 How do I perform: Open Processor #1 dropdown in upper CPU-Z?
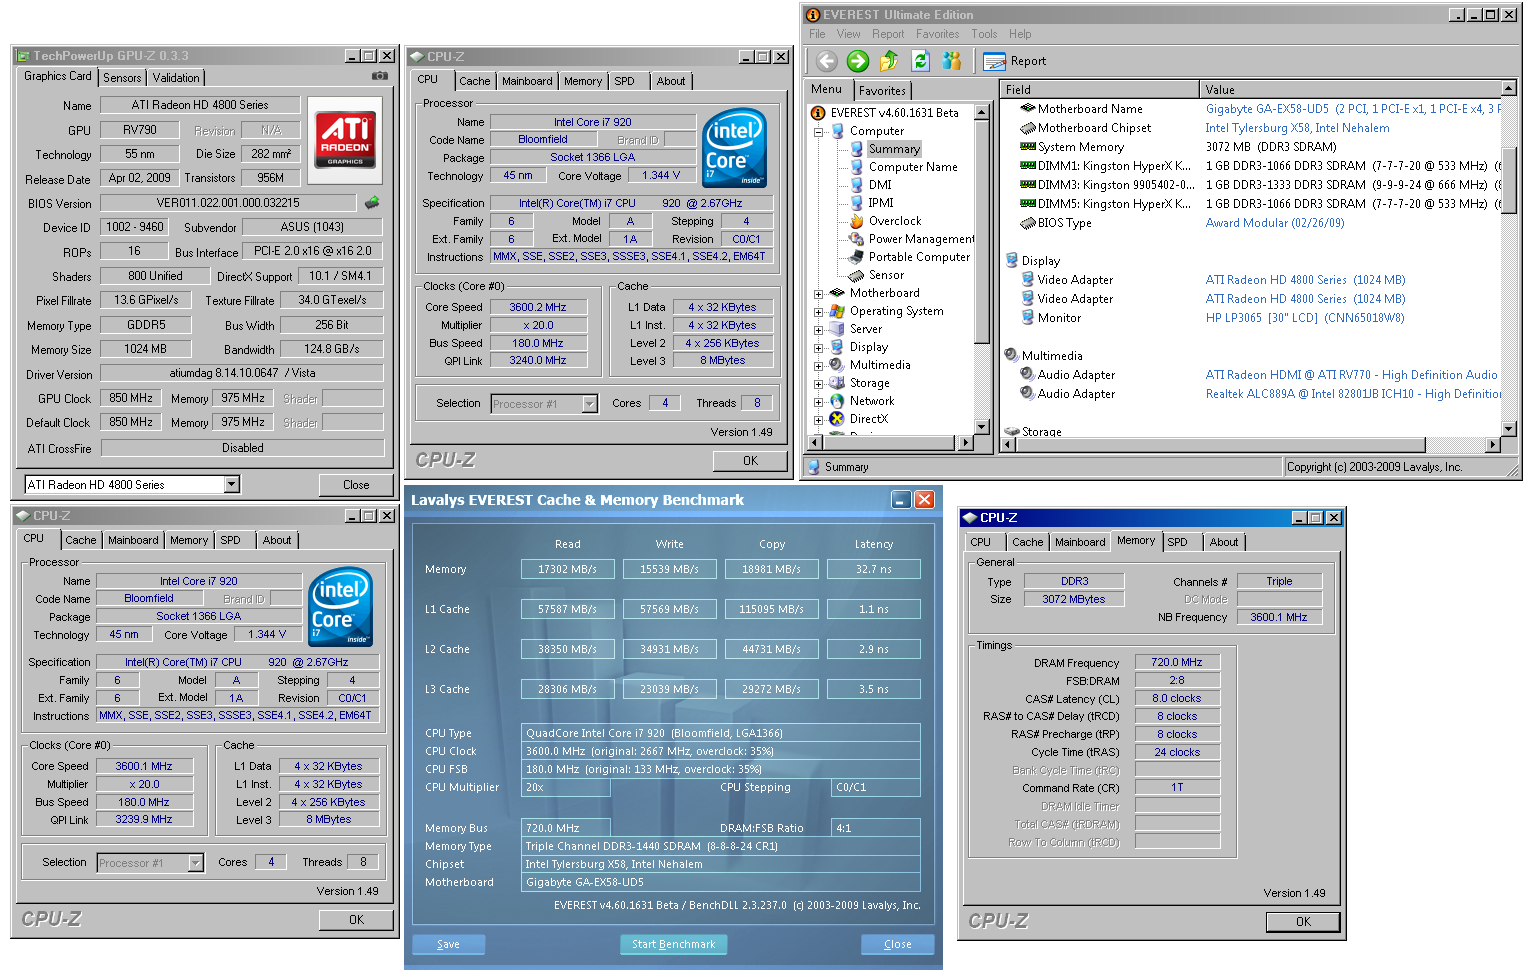(x=590, y=404)
